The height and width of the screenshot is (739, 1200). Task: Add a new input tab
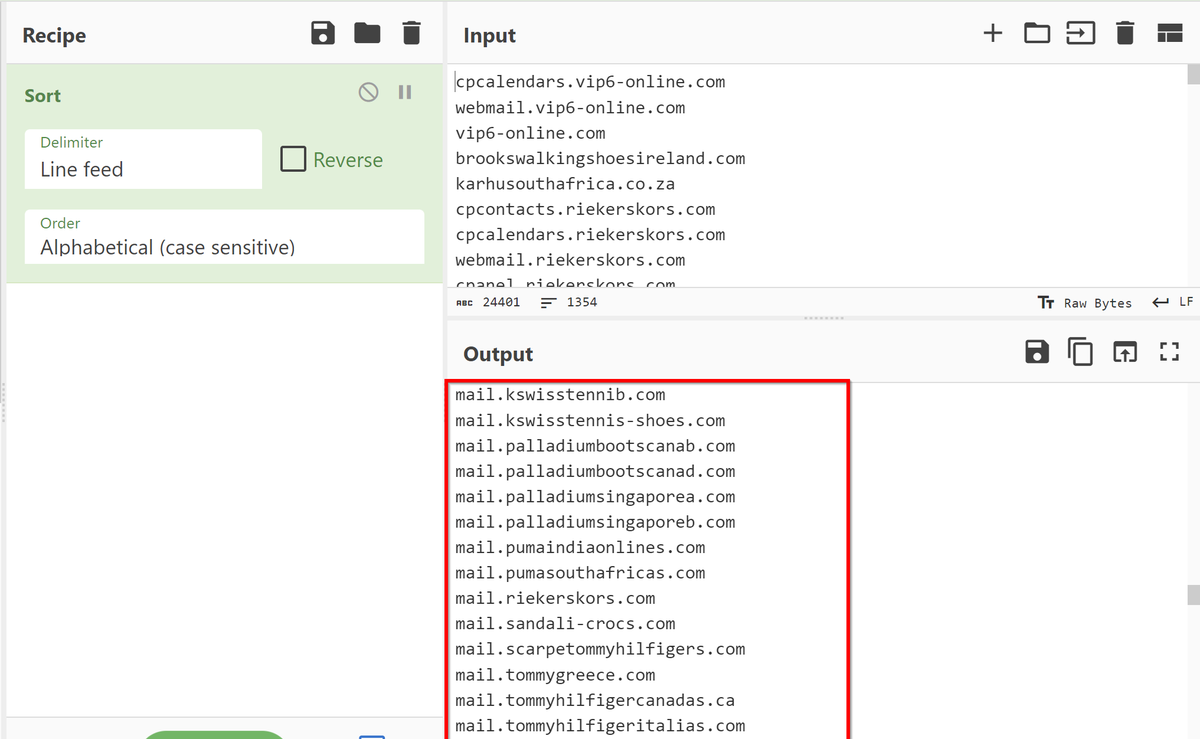point(992,34)
